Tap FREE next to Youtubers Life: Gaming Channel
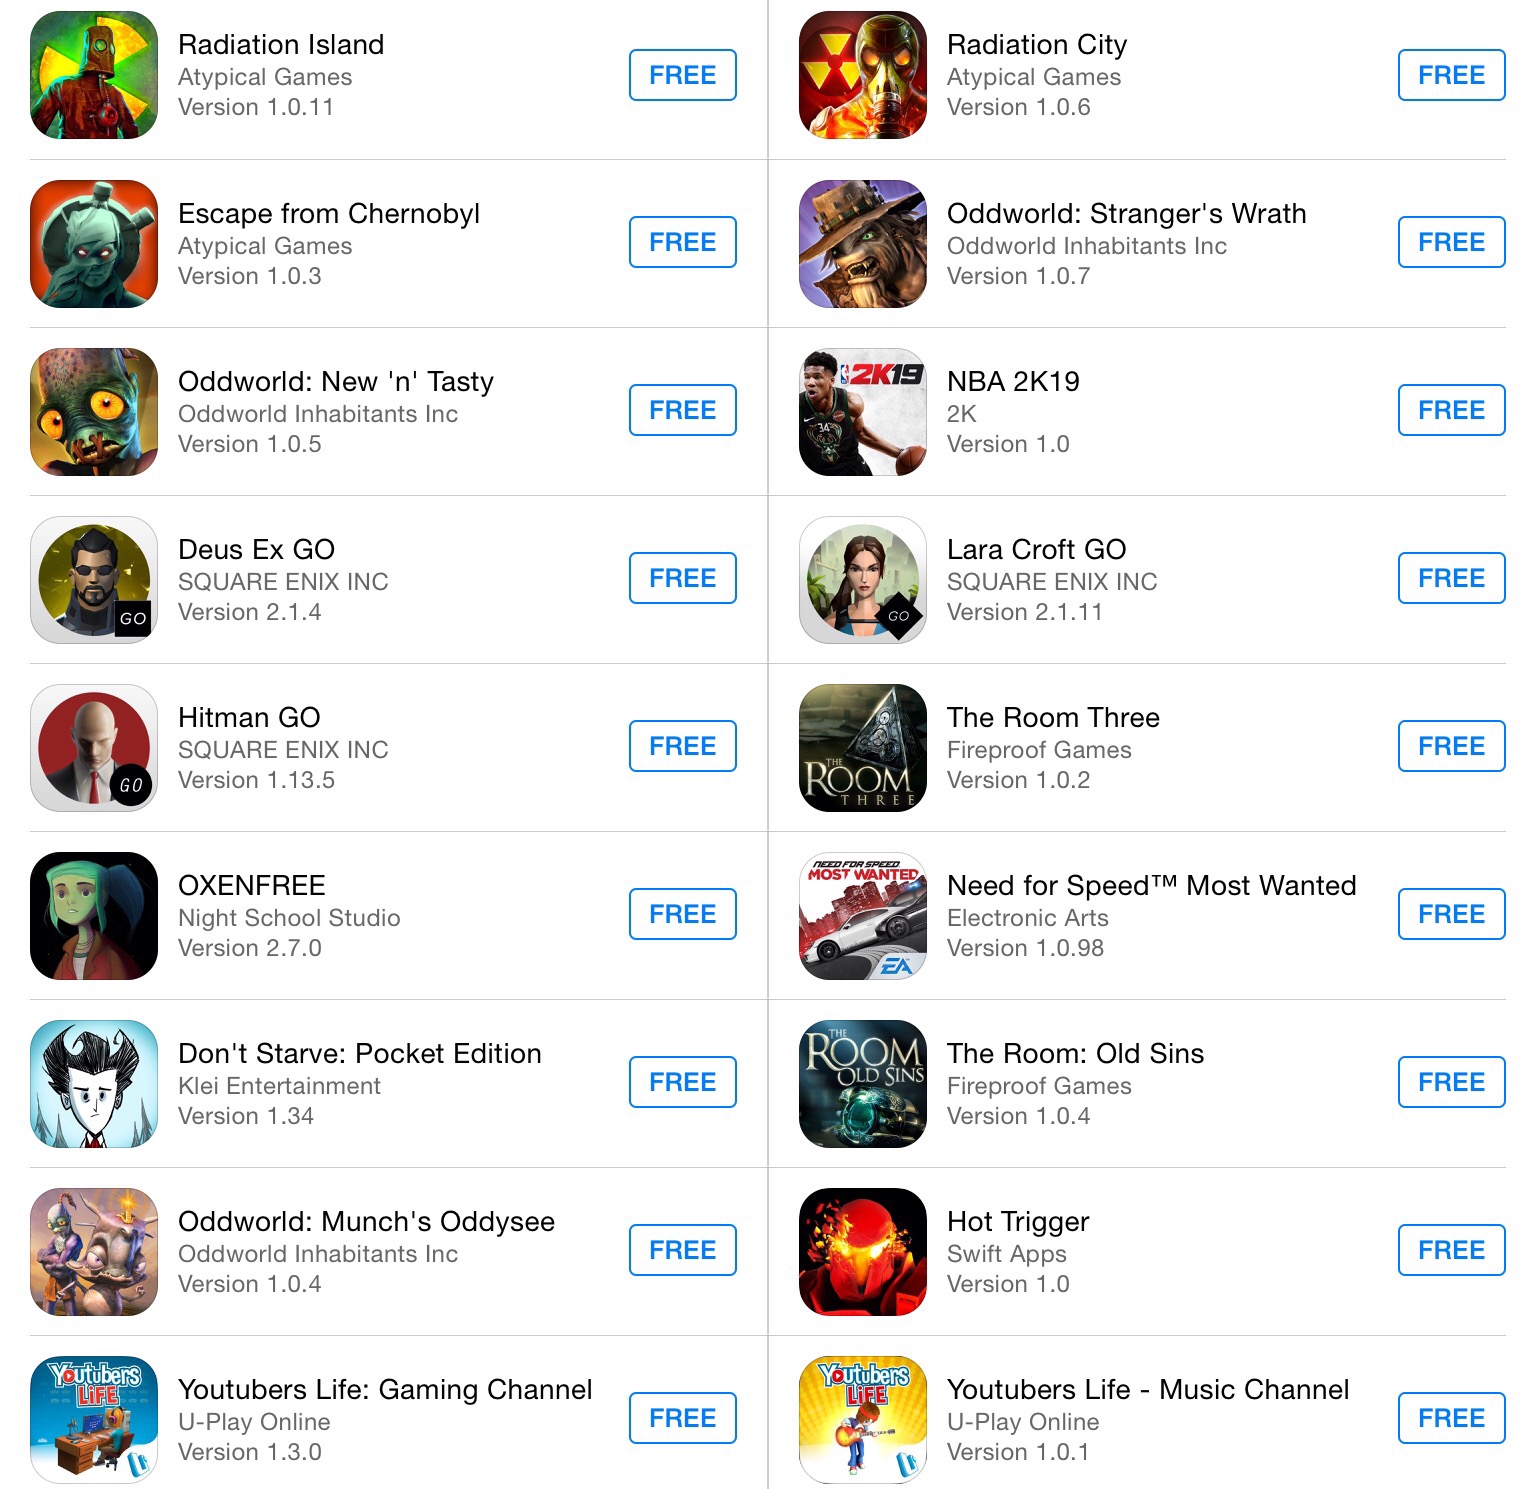 click(x=682, y=1418)
